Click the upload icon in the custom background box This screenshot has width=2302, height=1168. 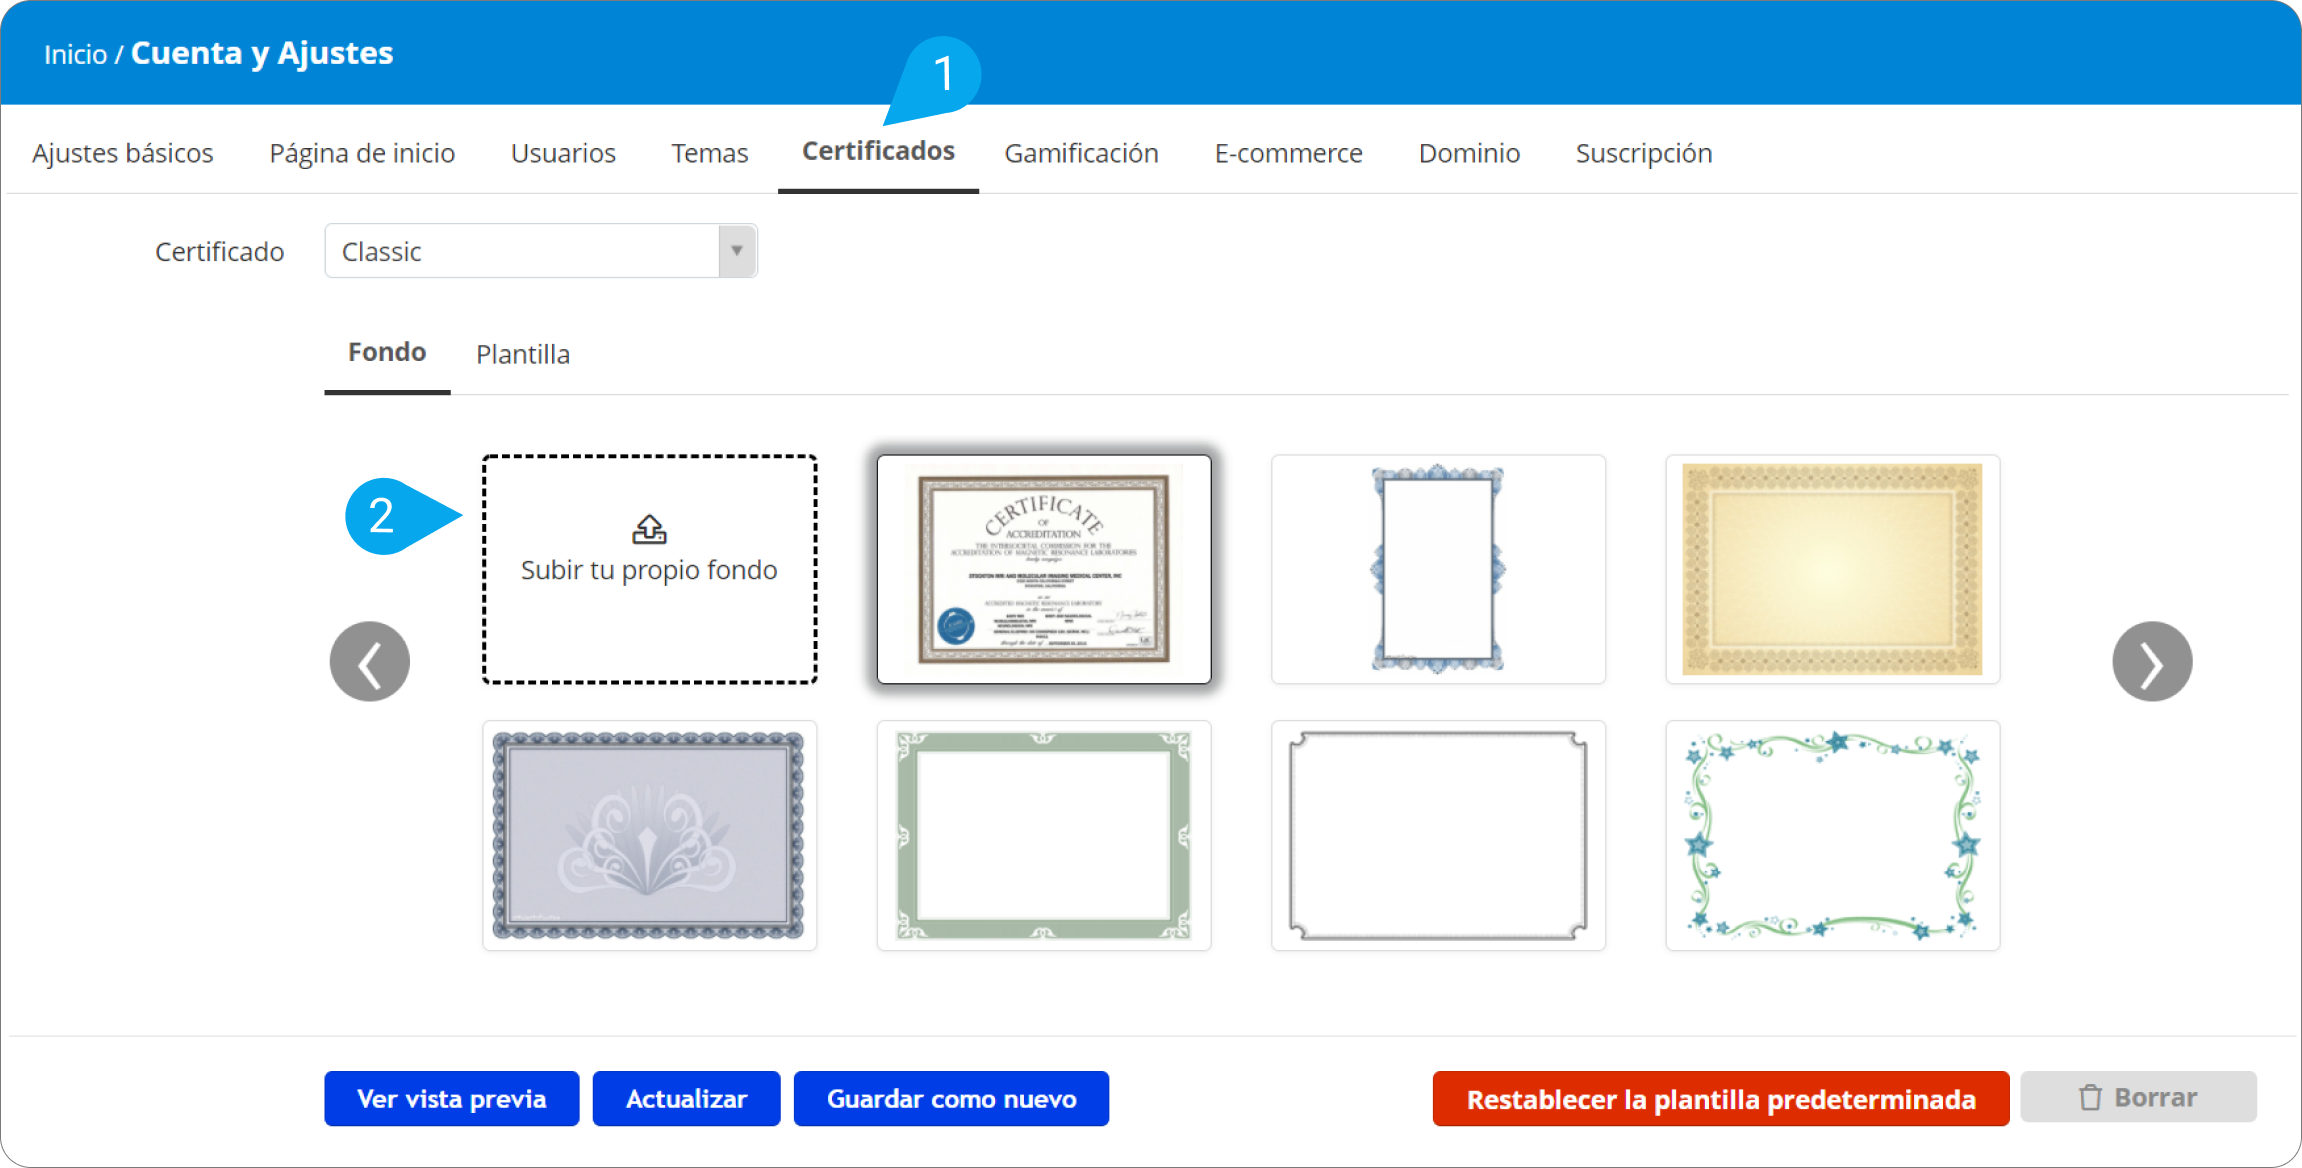pos(649,529)
